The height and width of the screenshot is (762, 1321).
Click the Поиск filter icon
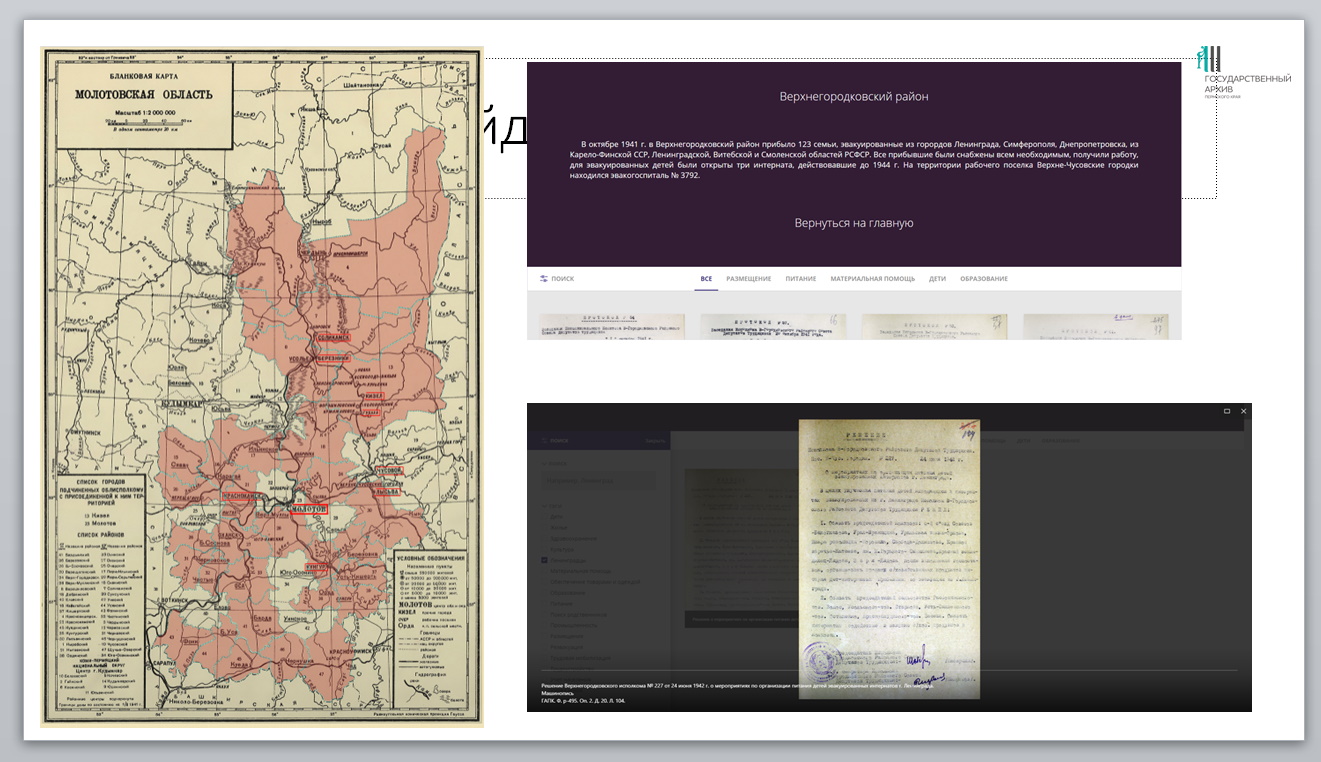pos(544,279)
